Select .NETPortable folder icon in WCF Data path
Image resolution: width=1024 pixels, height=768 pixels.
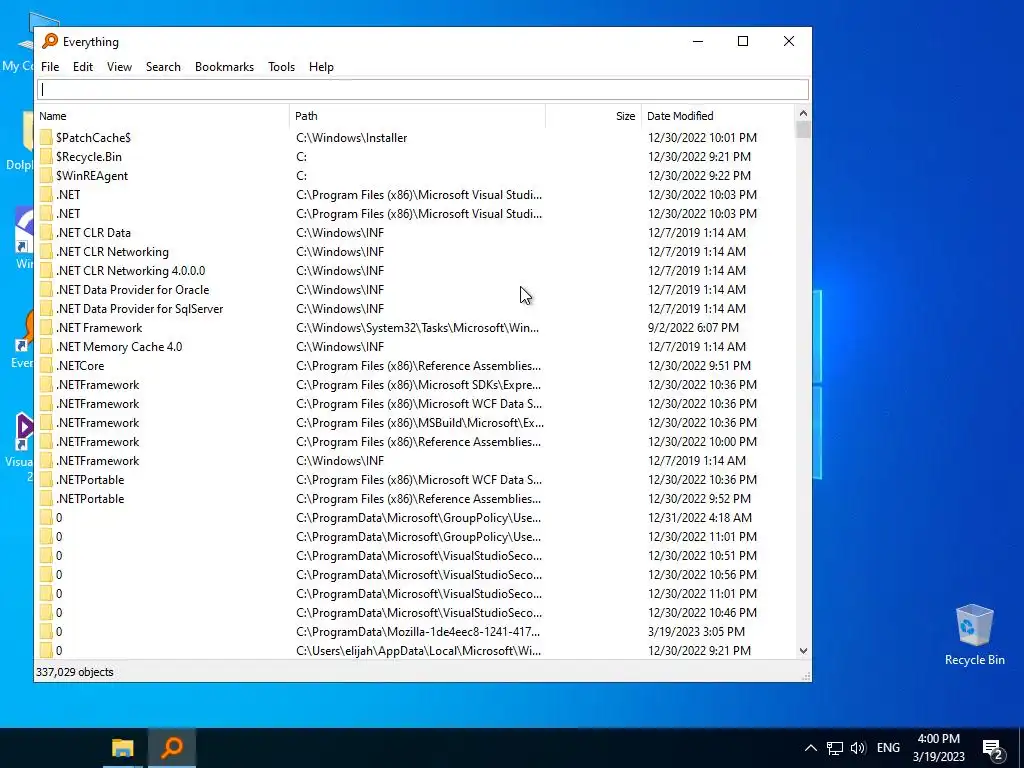[x=46, y=479]
